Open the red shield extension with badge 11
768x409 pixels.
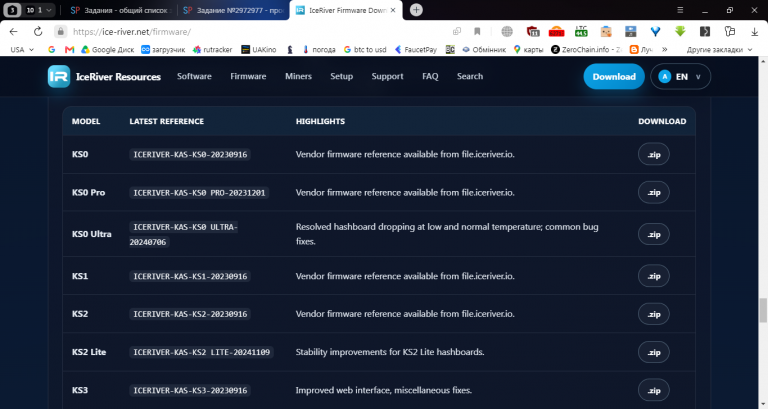(533, 31)
